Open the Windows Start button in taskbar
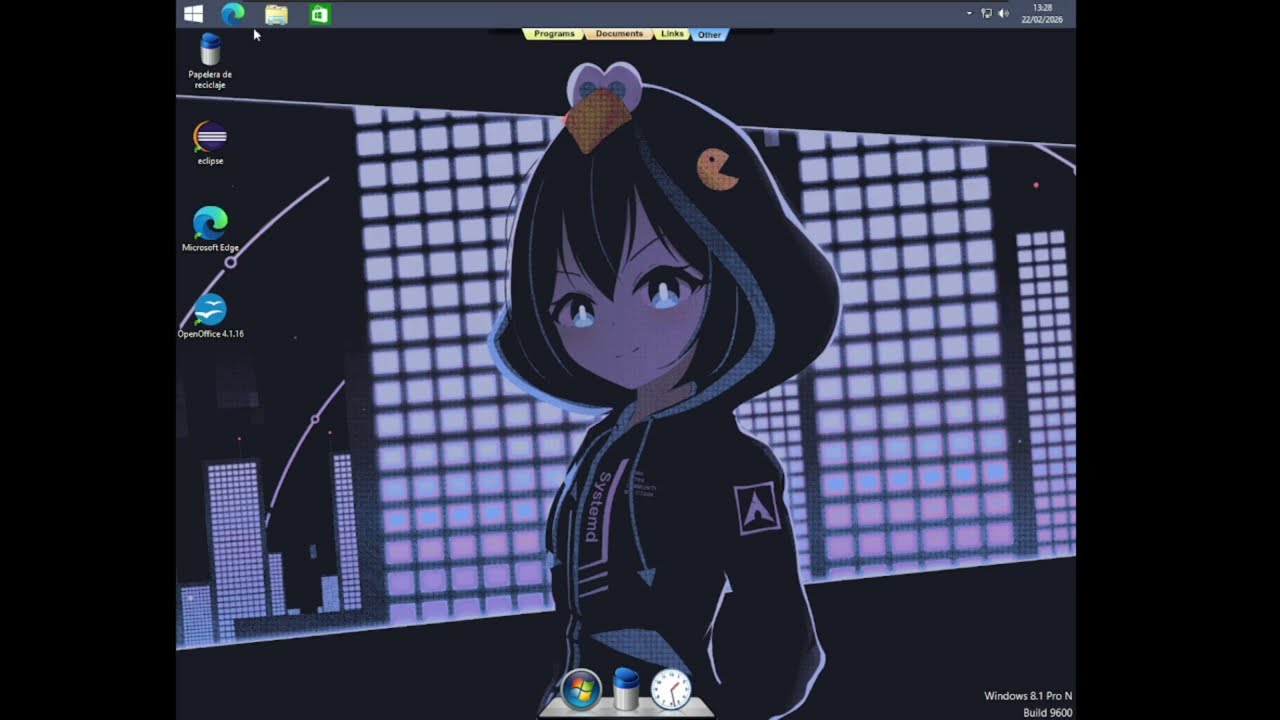The height and width of the screenshot is (720, 1280). (x=194, y=14)
